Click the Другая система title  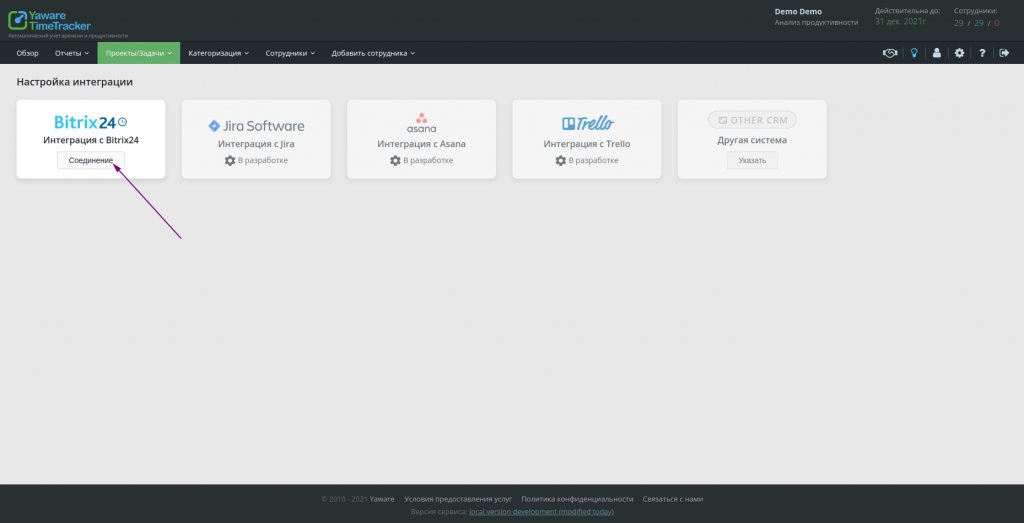752,140
